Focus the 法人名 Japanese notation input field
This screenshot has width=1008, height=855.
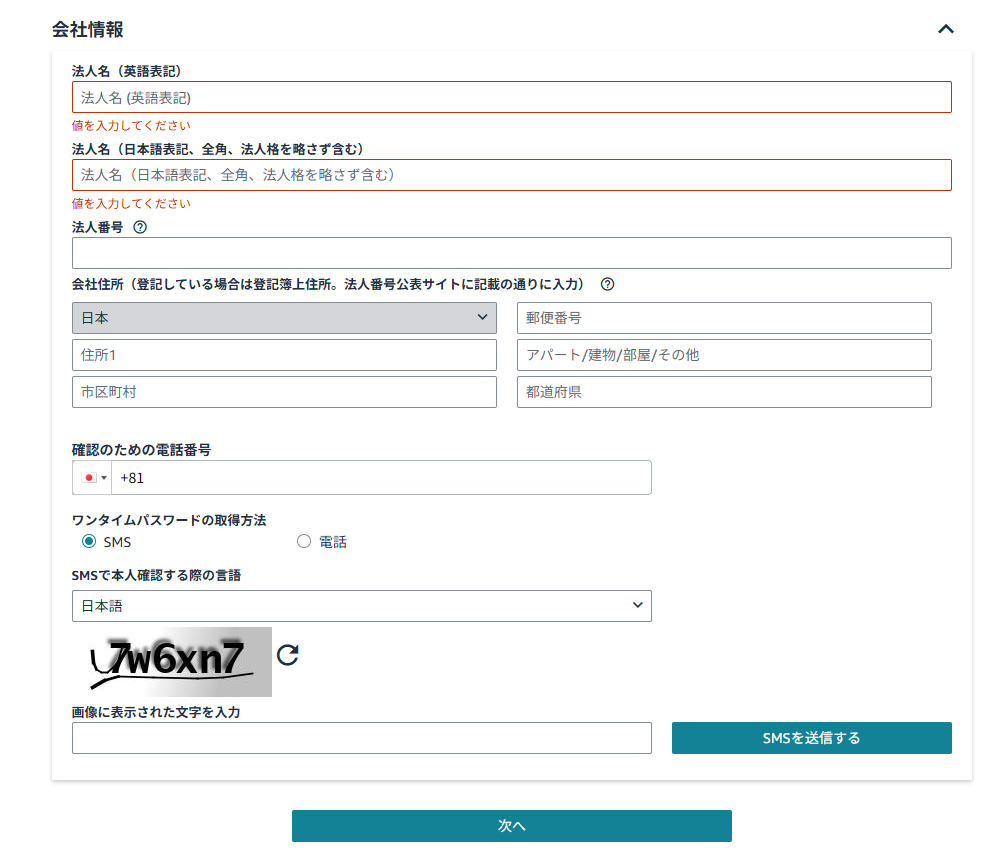[x=511, y=175]
